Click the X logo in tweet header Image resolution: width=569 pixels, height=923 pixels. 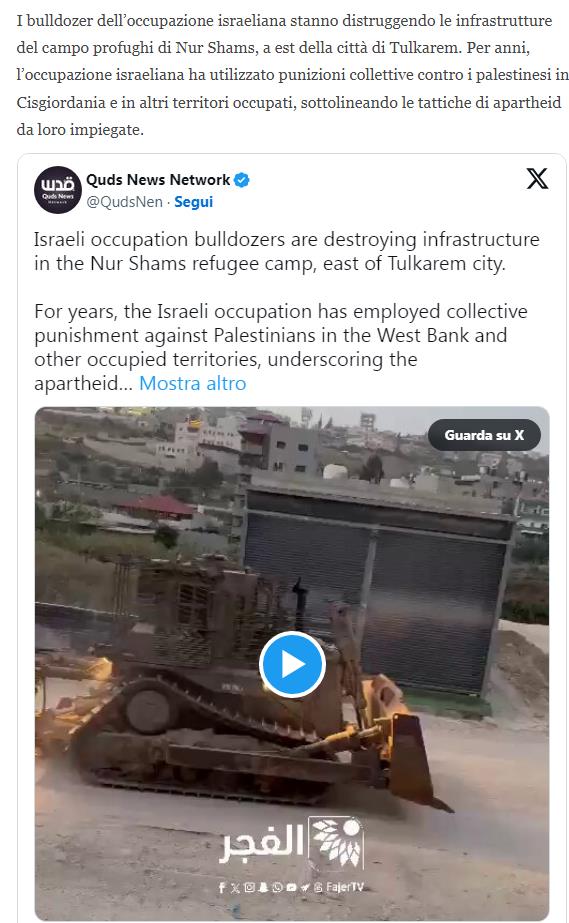tap(537, 178)
